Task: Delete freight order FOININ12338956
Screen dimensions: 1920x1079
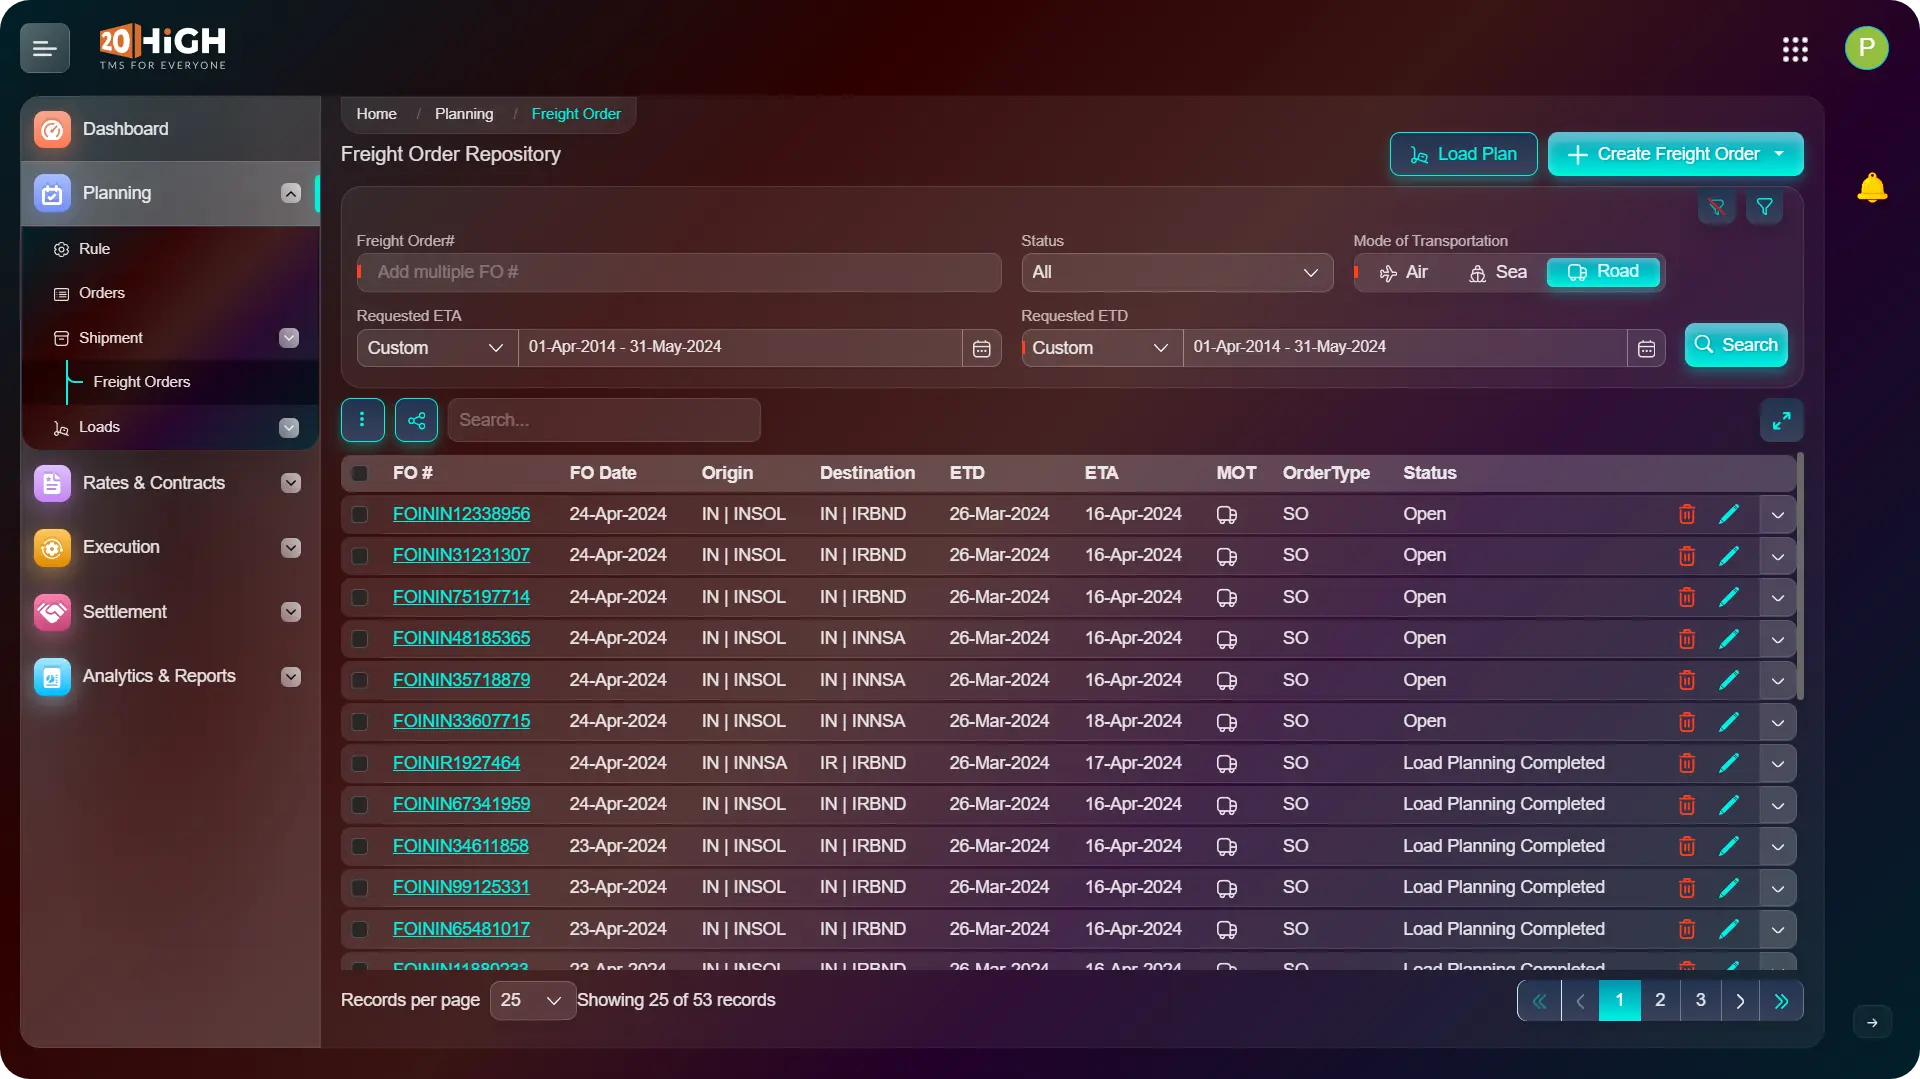Action: point(1687,514)
